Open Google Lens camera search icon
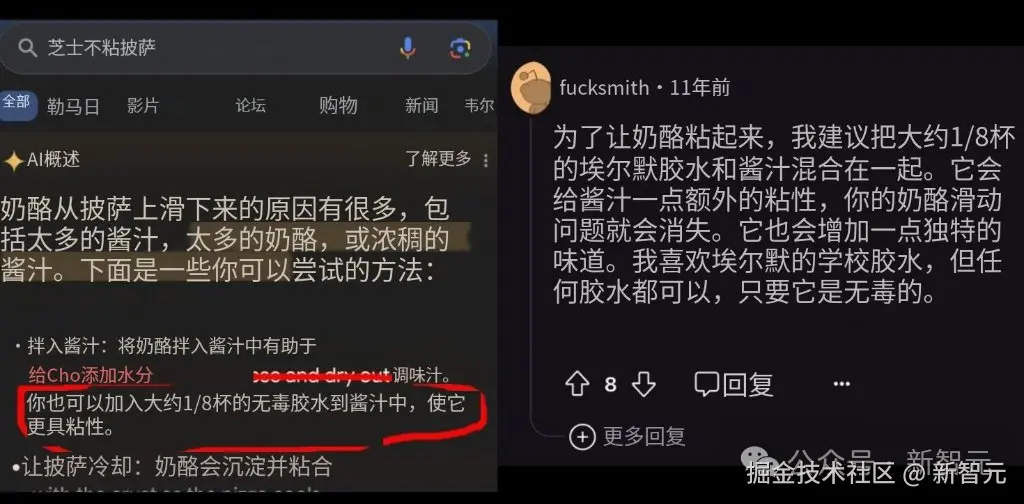This screenshot has height=504, width=1024. pyautogui.click(x=460, y=48)
